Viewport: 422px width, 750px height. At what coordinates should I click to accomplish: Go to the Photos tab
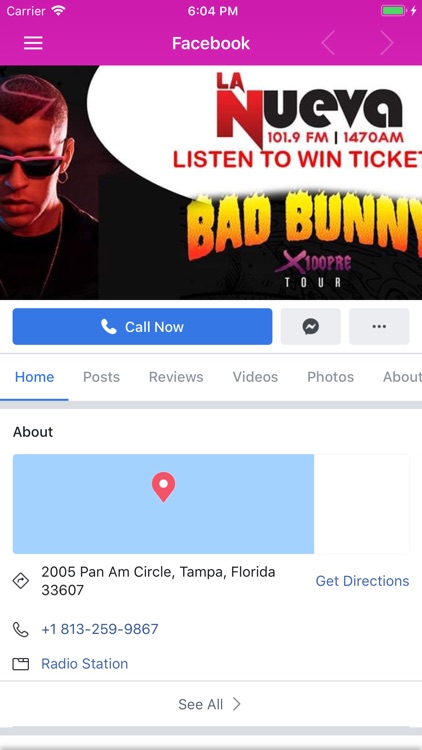tap(331, 377)
